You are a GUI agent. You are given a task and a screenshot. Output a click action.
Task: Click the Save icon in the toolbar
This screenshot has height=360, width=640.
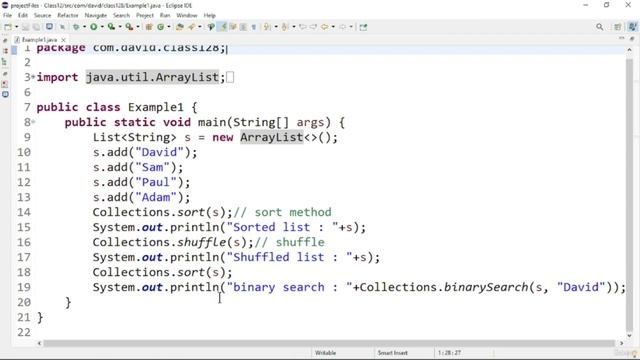tap(25, 27)
